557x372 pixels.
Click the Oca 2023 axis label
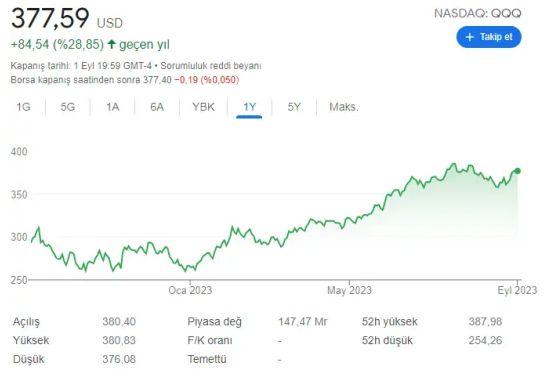(x=190, y=290)
